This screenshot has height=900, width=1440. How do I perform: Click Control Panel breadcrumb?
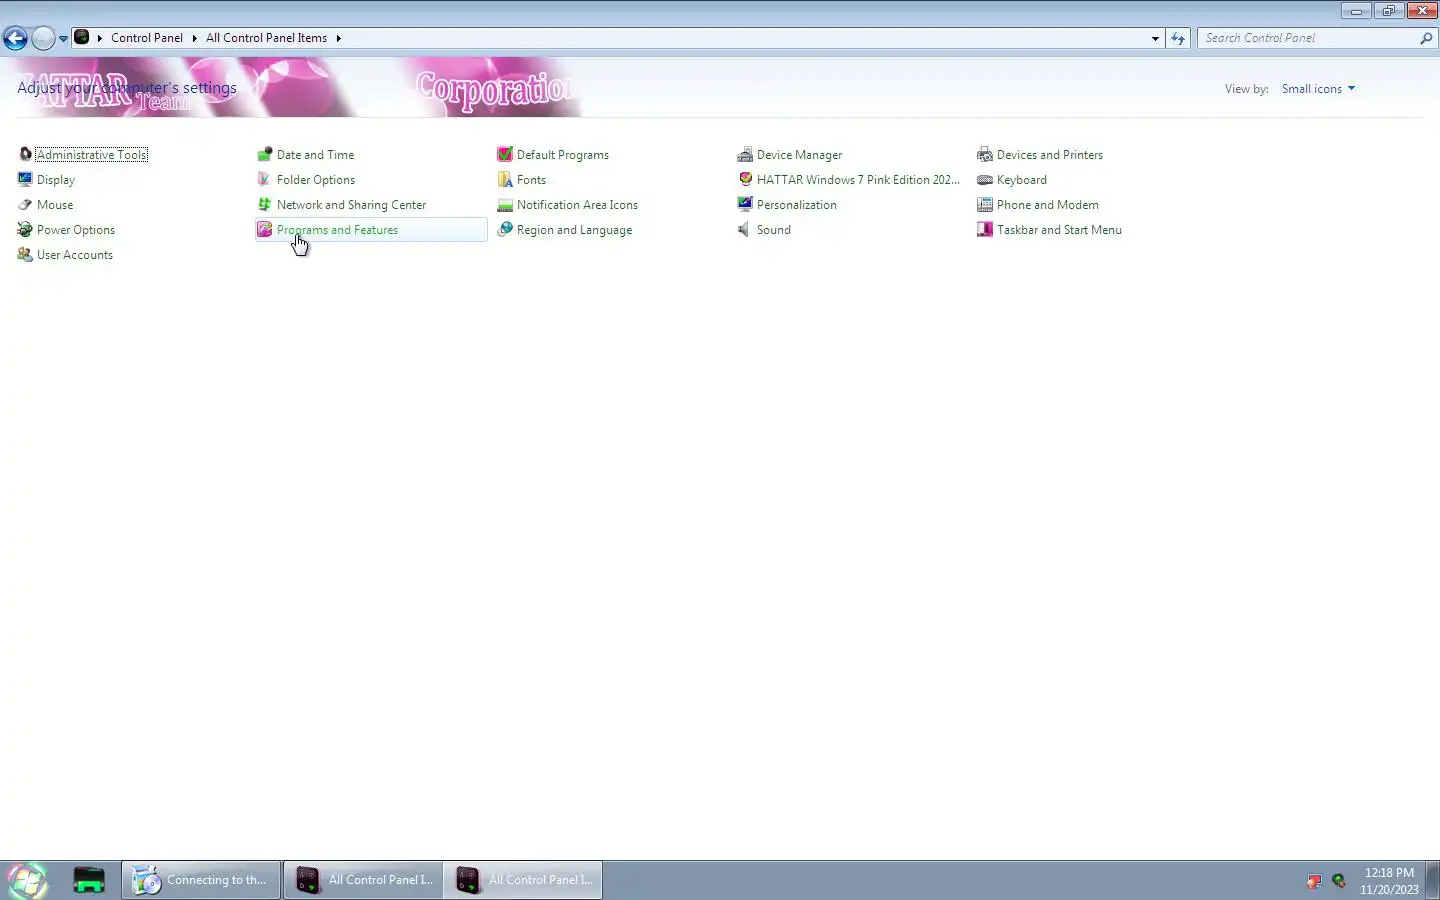[x=147, y=38]
